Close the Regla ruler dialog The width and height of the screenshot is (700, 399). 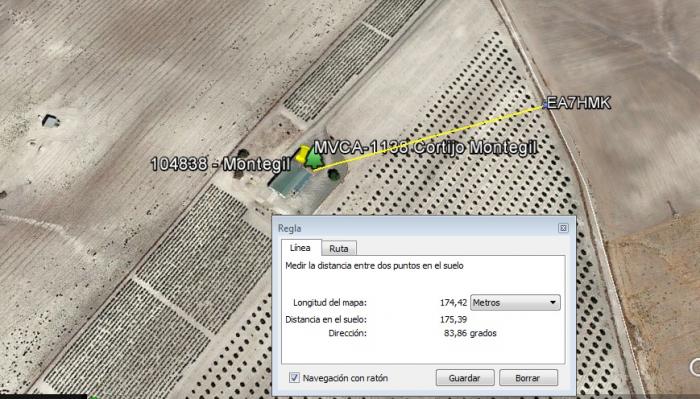pyautogui.click(x=563, y=228)
